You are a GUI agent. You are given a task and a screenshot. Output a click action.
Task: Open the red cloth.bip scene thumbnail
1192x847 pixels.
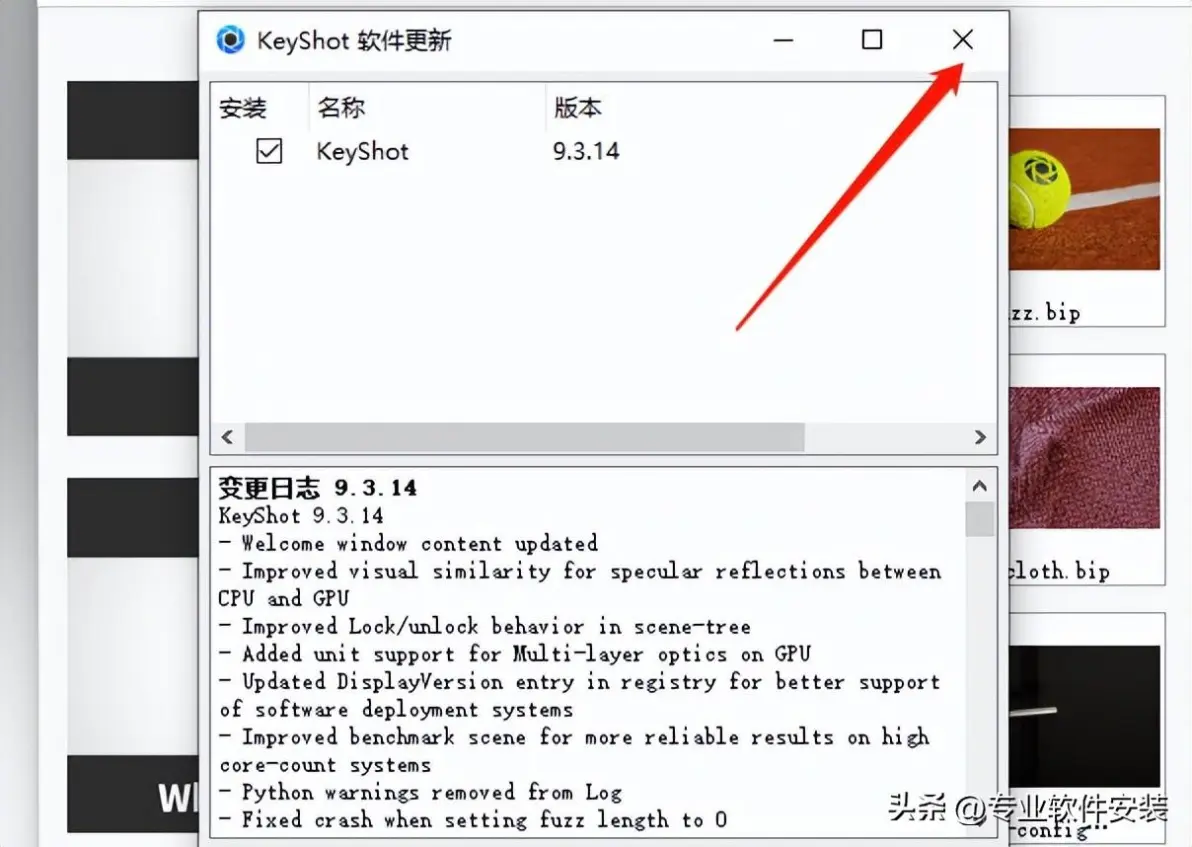click(1085, 458)
